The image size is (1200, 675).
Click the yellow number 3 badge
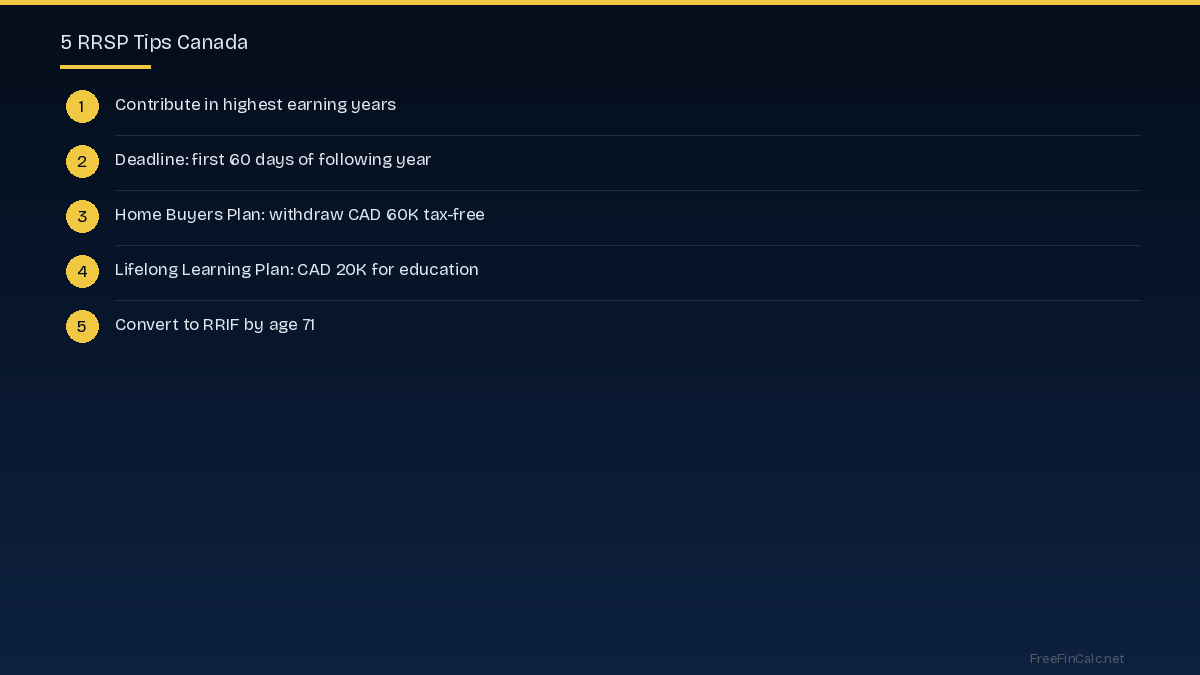[82, 216]
